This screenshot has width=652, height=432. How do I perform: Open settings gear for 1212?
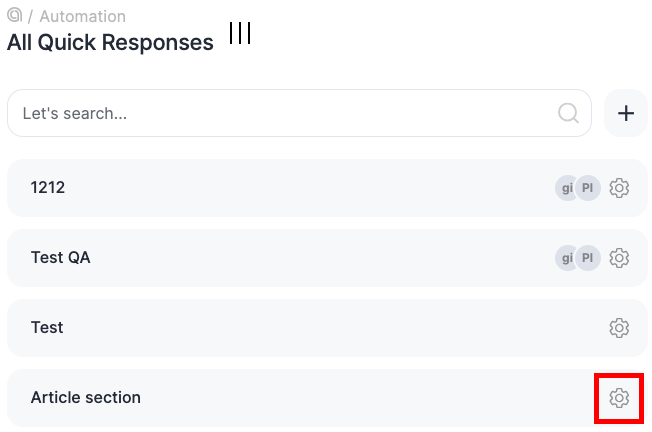(619, 188)
